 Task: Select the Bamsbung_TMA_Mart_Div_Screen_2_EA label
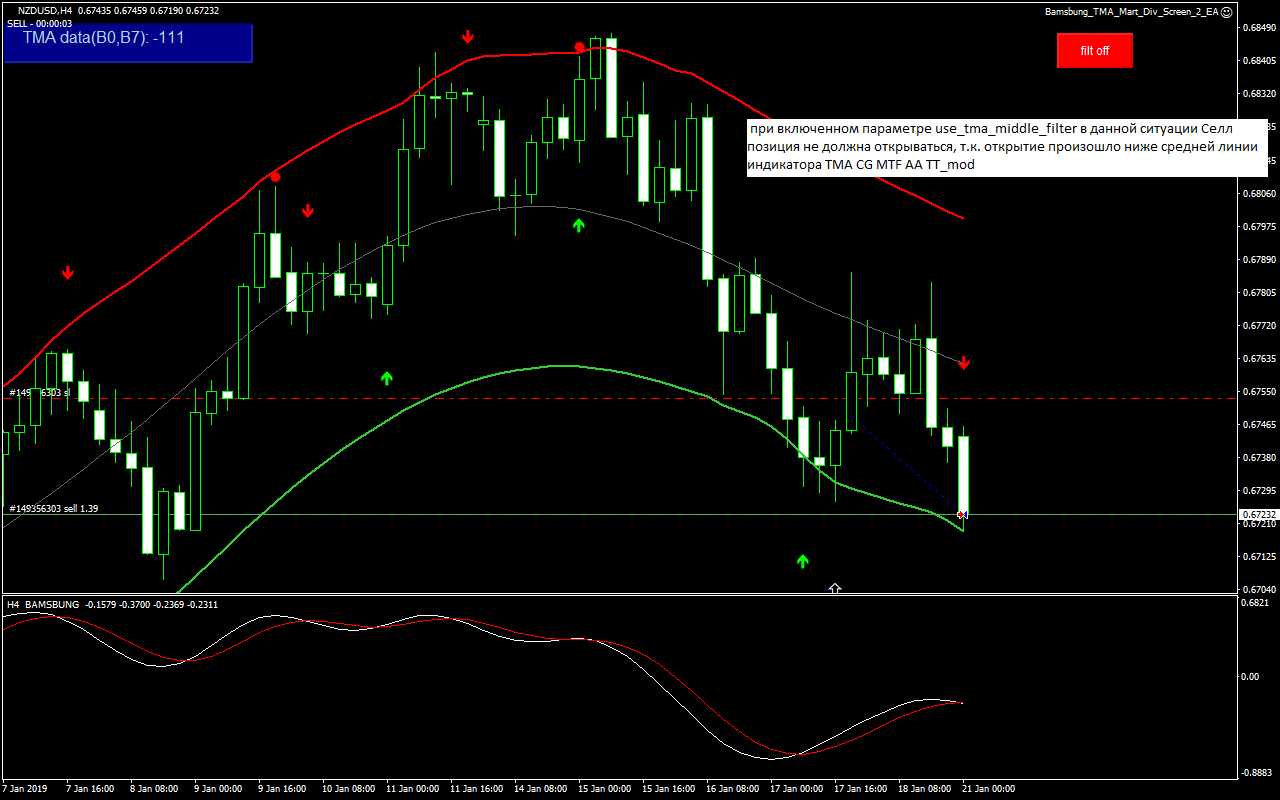coord(1131,11)
